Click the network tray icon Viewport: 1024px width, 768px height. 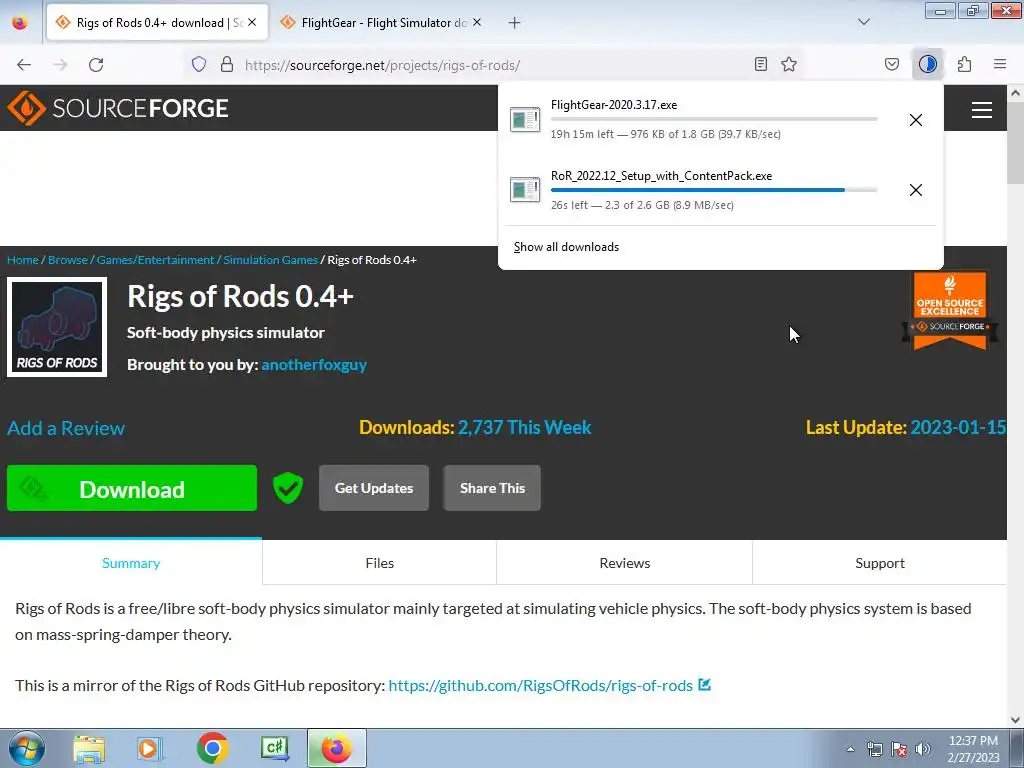click(874, 749)
